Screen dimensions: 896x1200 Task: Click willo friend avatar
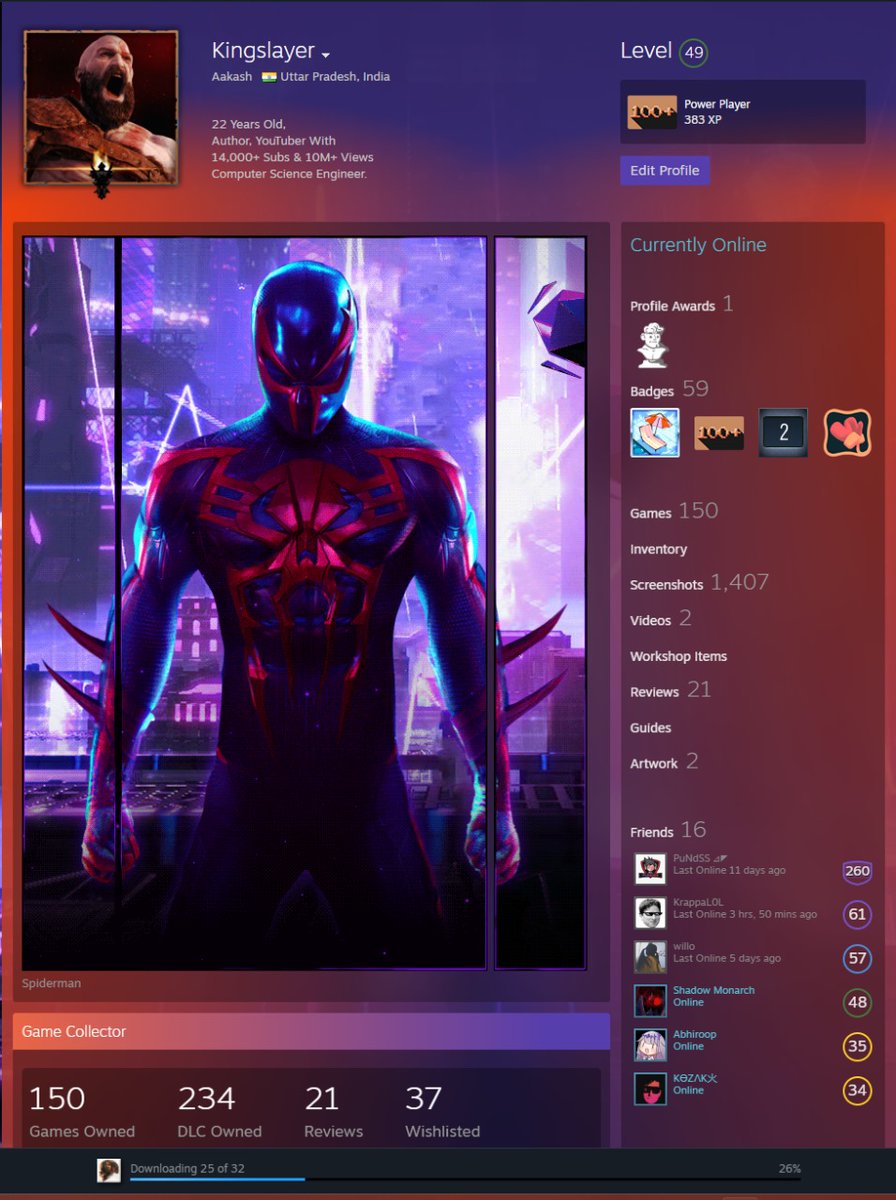coord(650,957)
